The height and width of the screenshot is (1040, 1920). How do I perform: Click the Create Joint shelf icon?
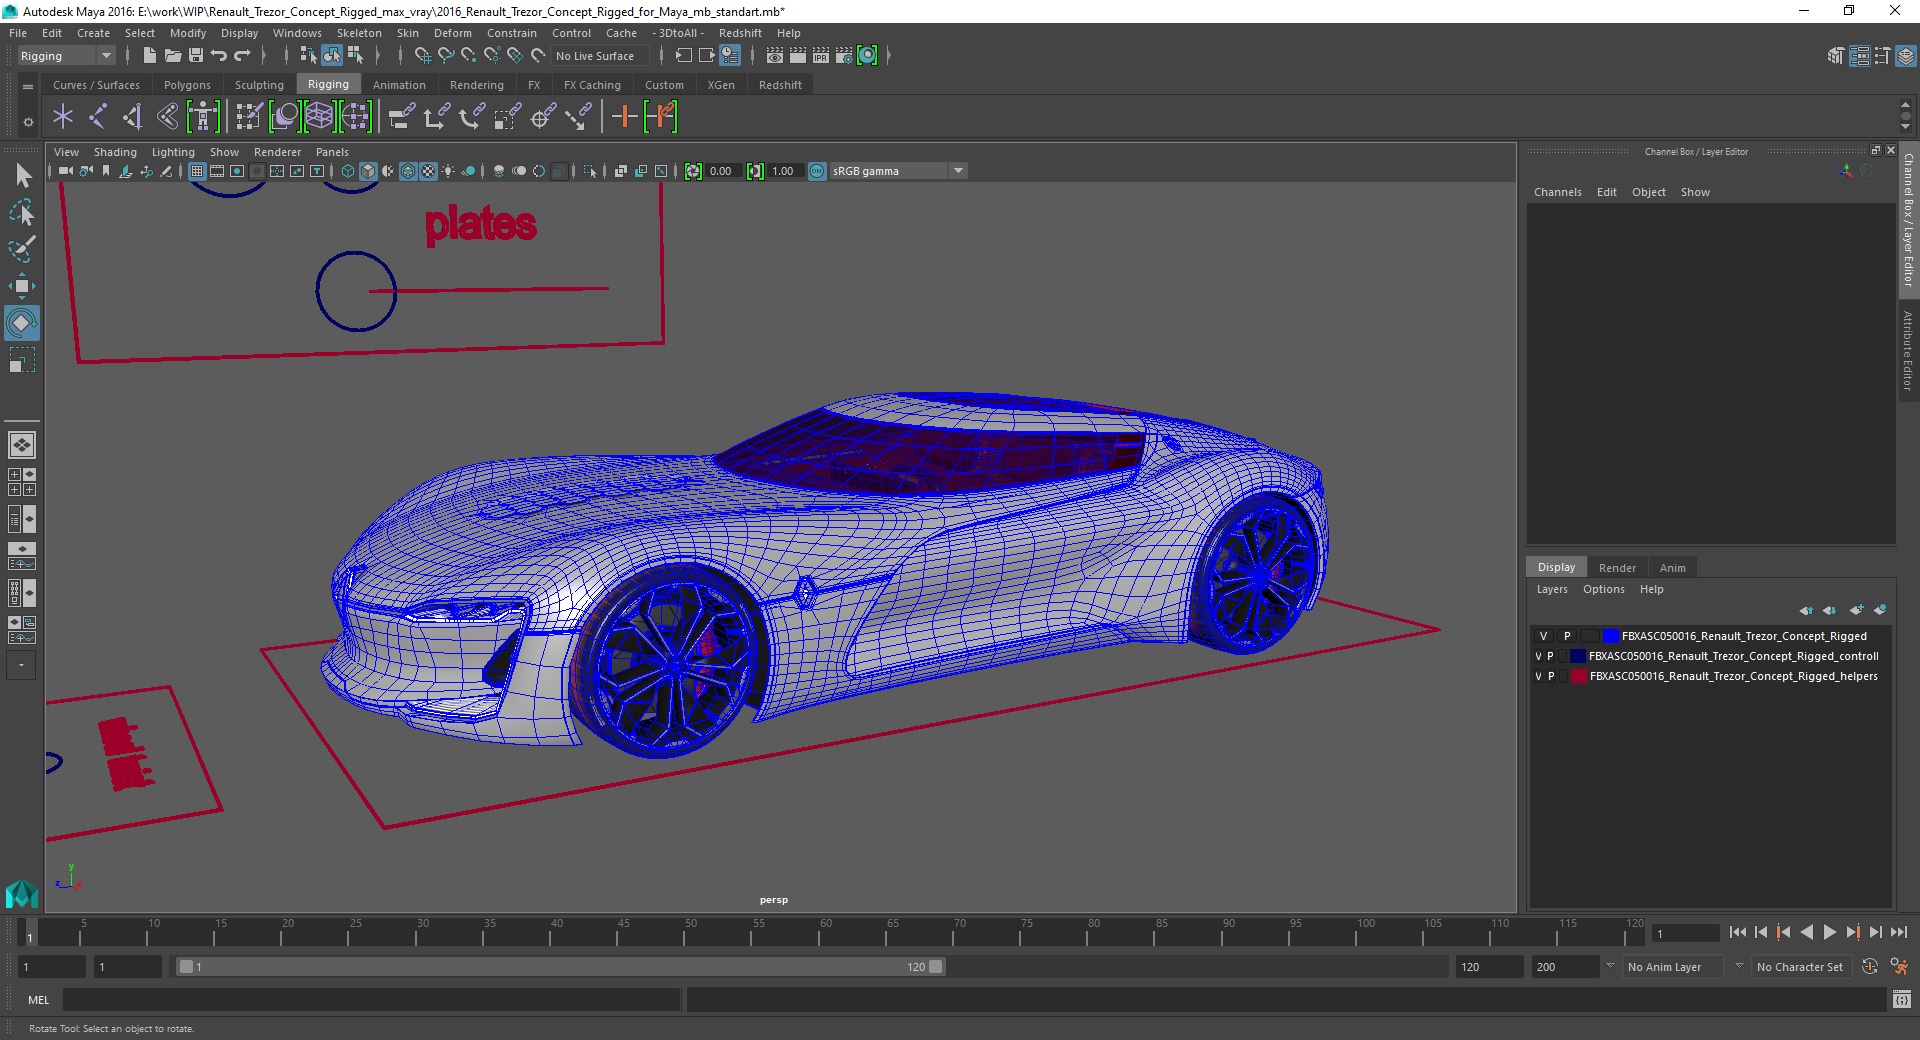[x=98, y=117]
